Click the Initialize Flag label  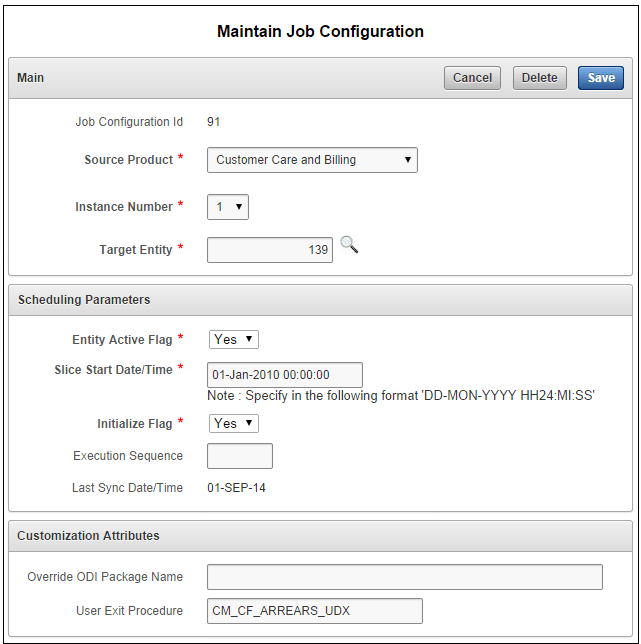pyautogui.click(x=135, y=424)
